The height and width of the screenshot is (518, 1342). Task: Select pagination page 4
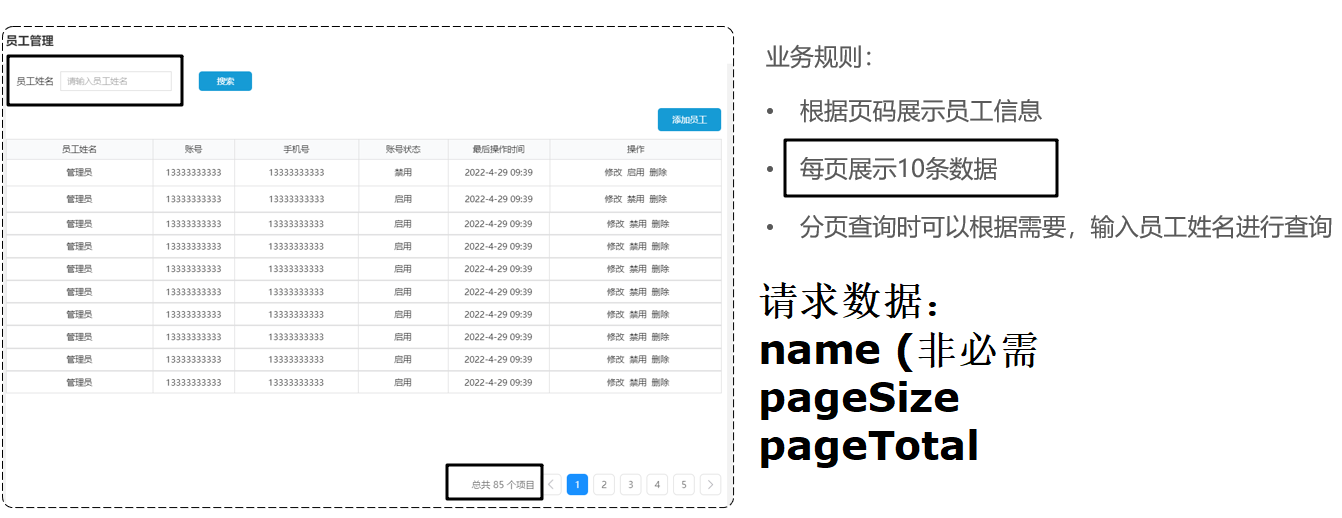coord(657,485)
